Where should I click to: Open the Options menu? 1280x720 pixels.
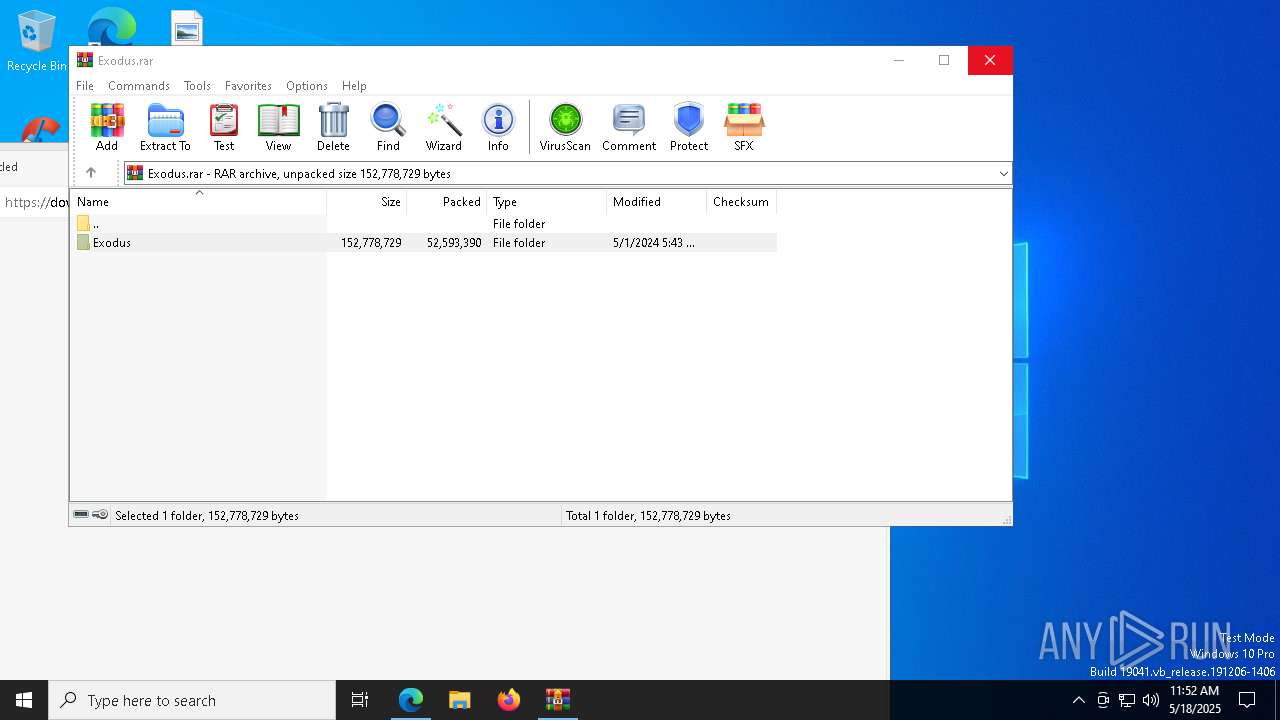point(307,86)
